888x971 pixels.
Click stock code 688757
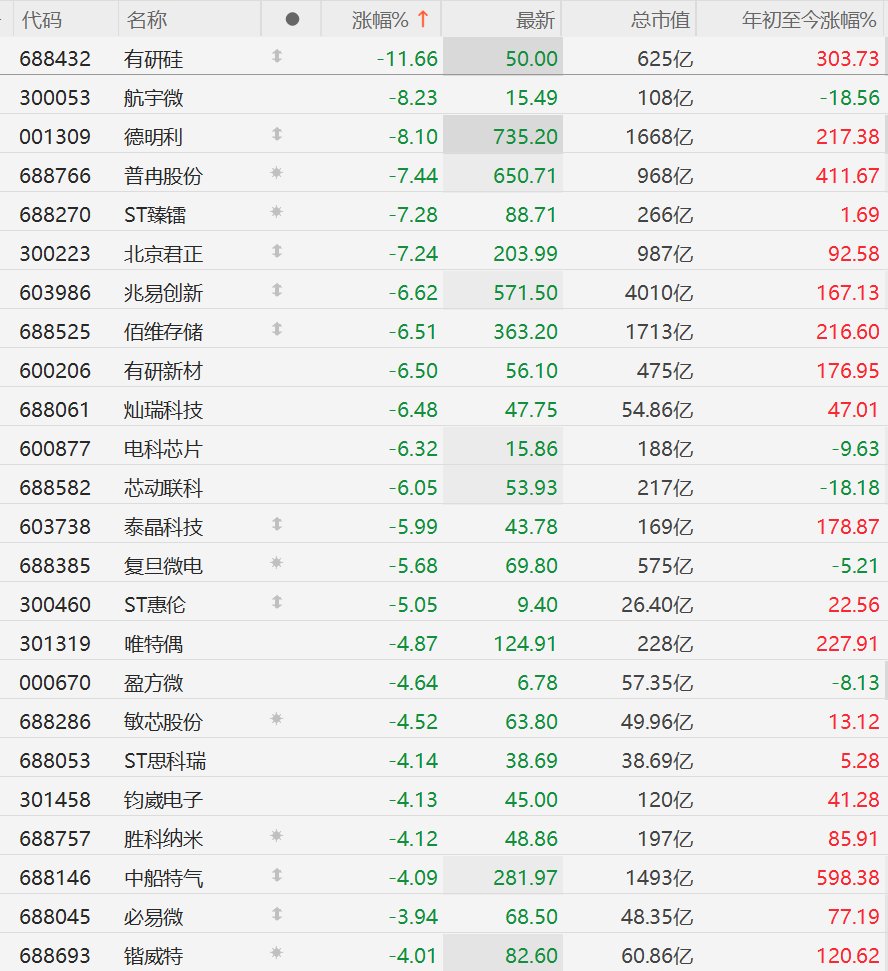coord(55,839)
